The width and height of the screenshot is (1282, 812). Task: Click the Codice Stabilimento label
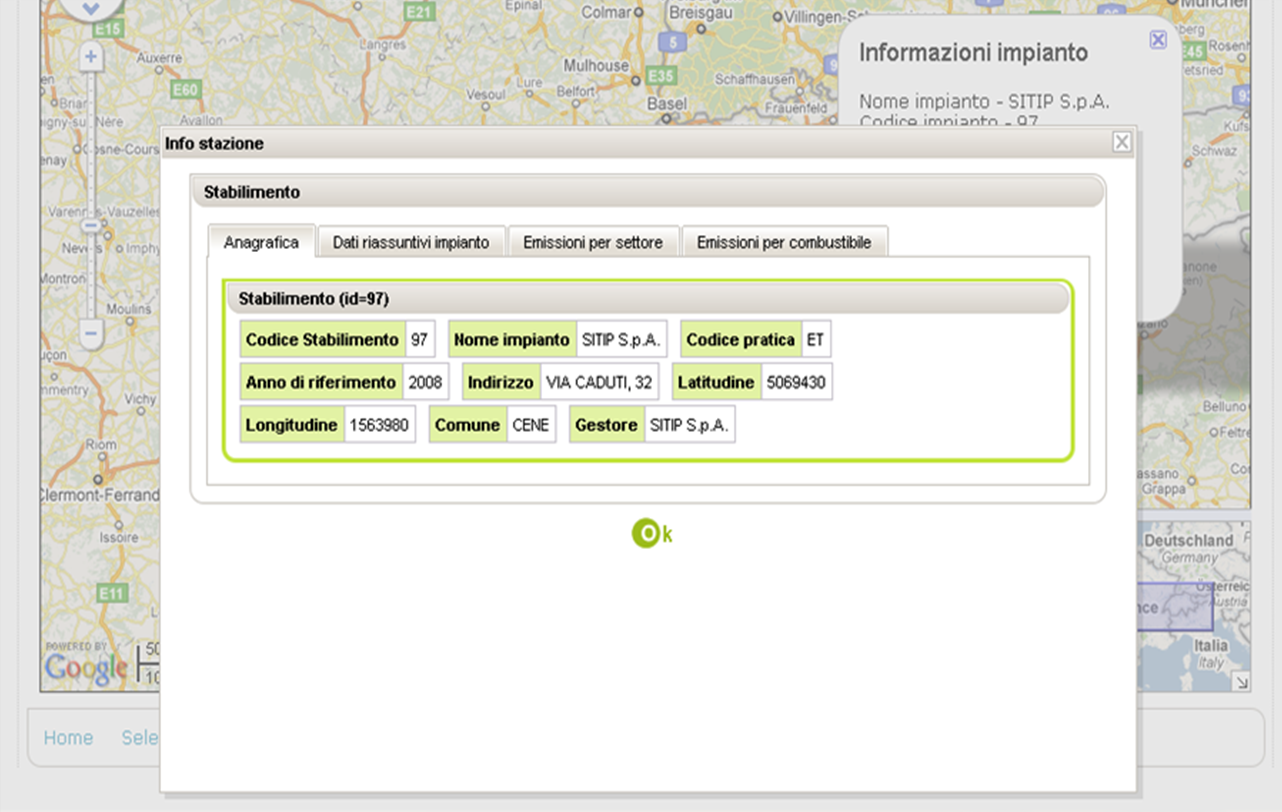click(322, 340)
